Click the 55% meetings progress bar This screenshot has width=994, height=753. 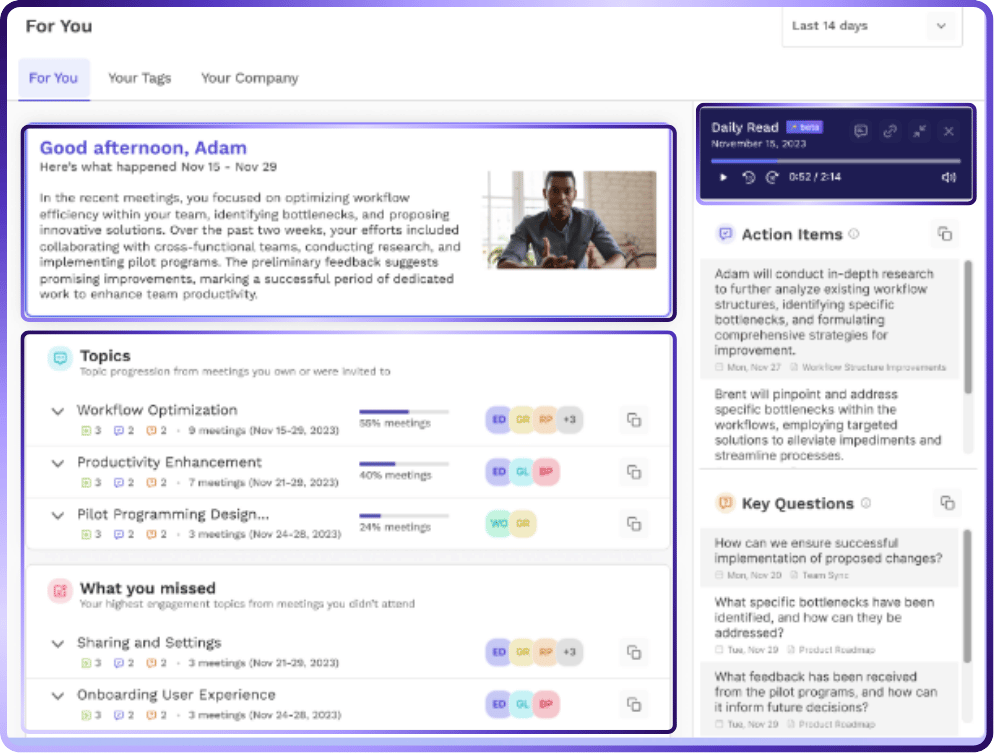click(404, 412)
